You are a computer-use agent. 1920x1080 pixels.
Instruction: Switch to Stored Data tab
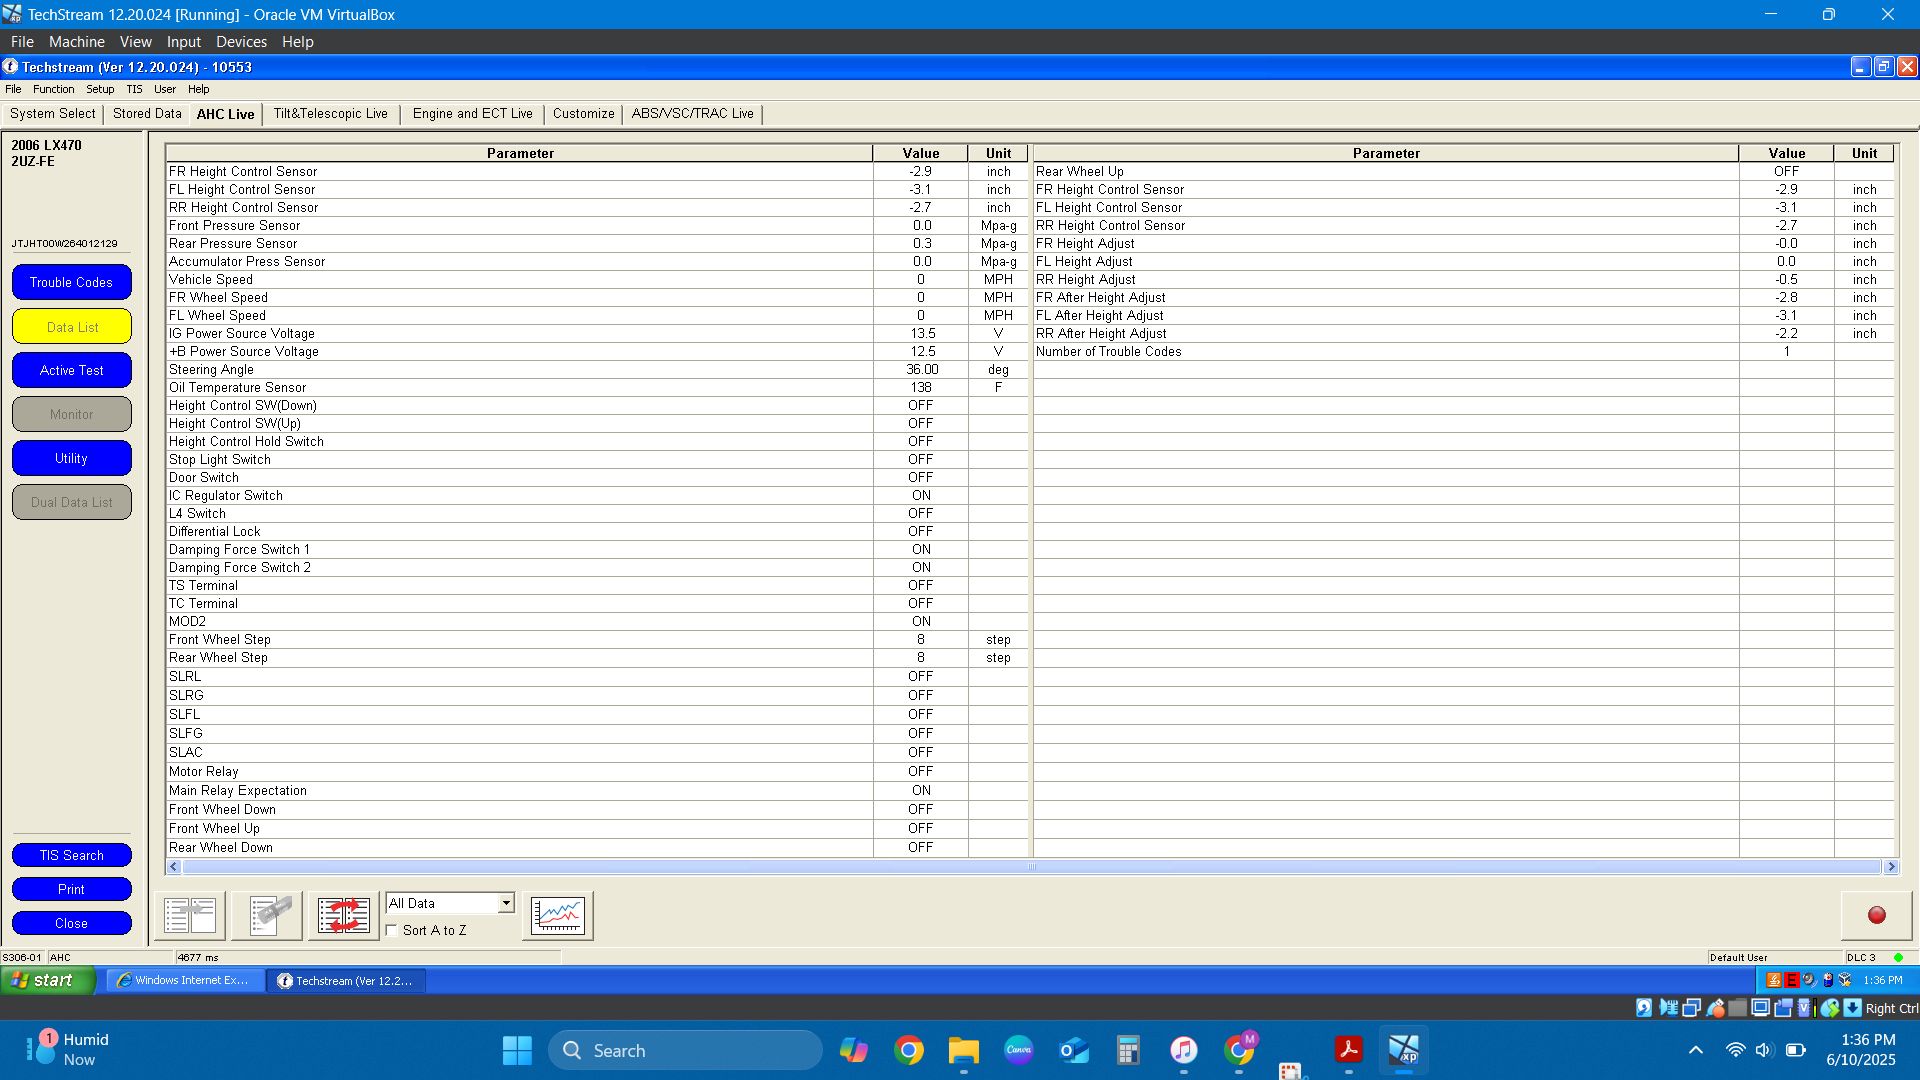pyautogui.click(x=147, y=113)
